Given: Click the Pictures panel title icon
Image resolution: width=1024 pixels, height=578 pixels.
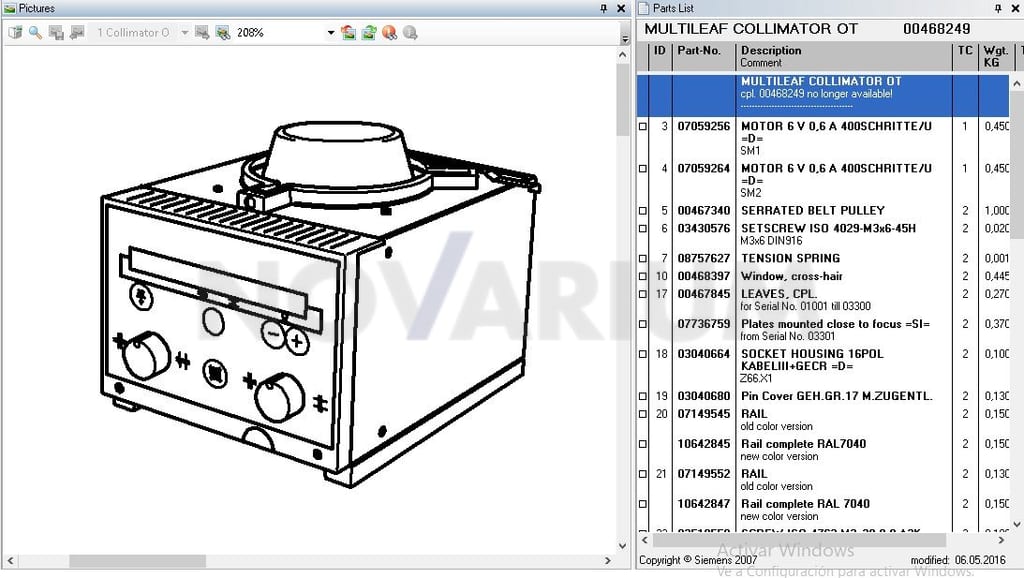Looking at the screenshot, I should point(10,8).
